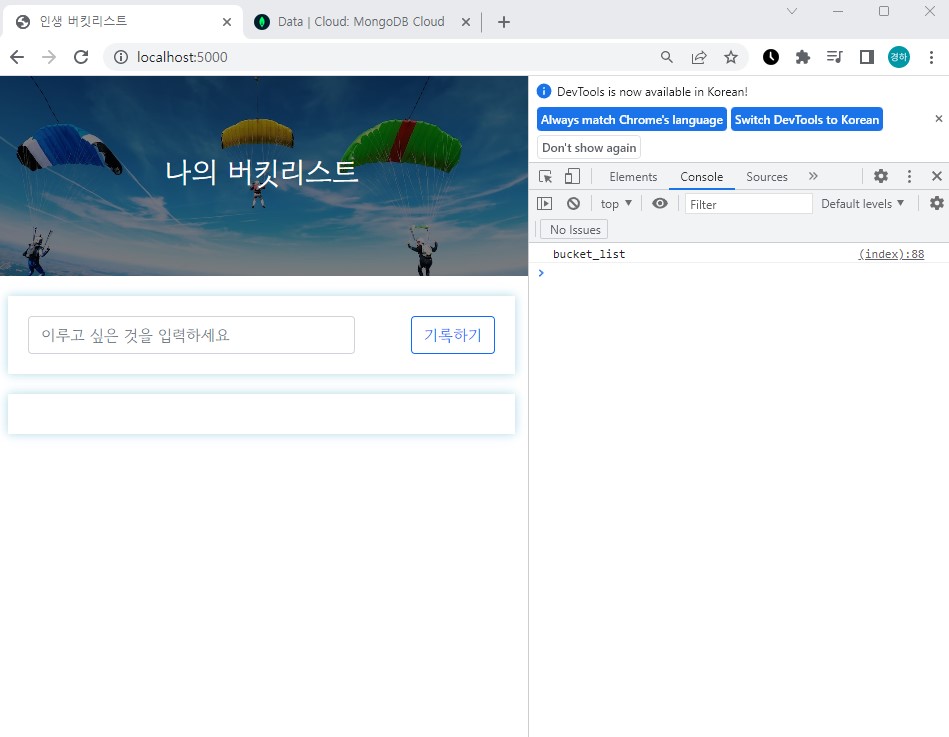Image resolution: width=949 pixels, height=737 pixels.
Task: Open the black clock extension icon
Action: coord(770,57)
